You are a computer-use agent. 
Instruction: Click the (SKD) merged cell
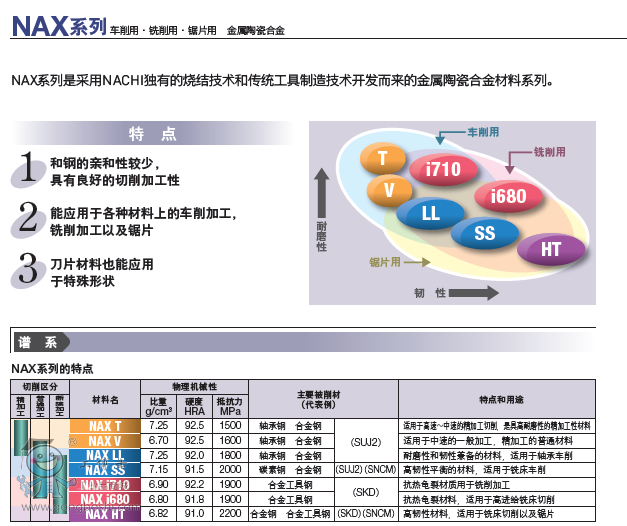(366, 492)
